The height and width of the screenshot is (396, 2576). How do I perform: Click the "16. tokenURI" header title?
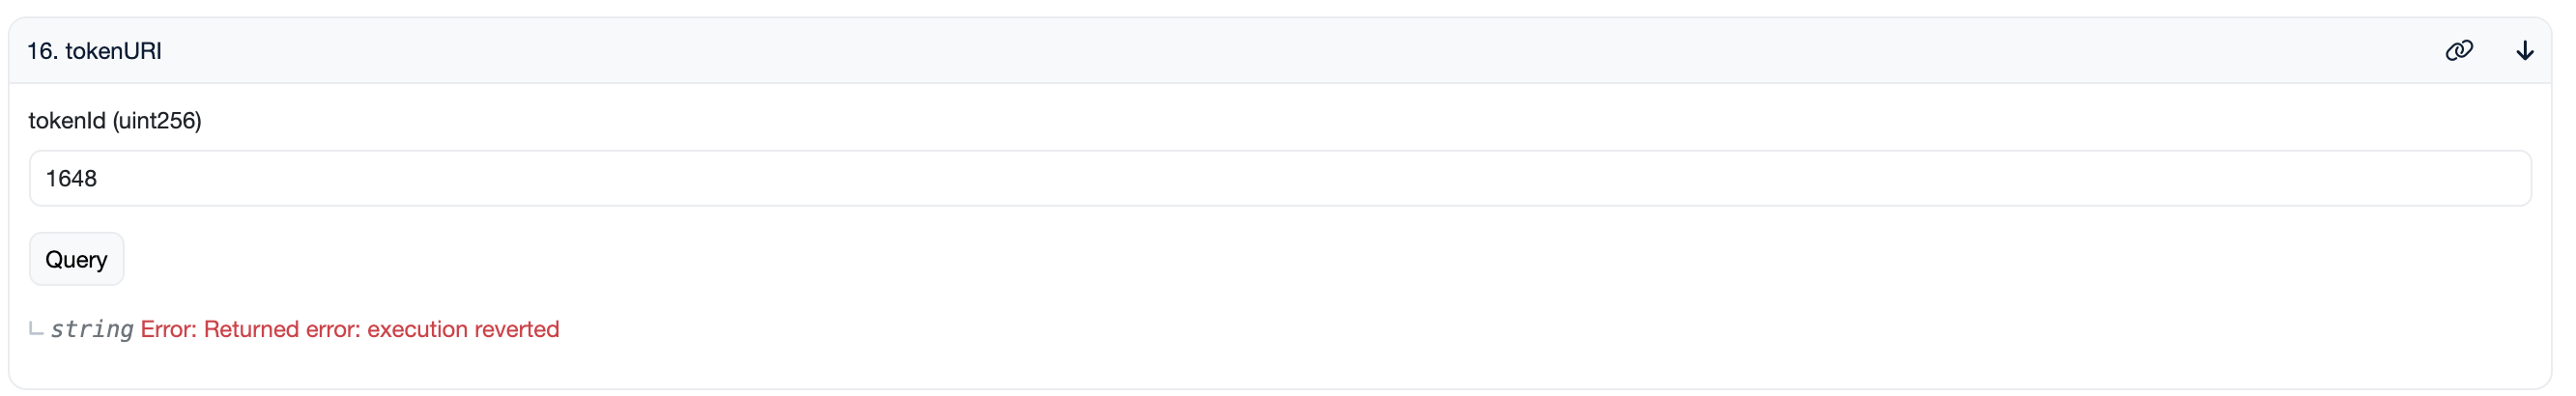(x=94, y=51)
